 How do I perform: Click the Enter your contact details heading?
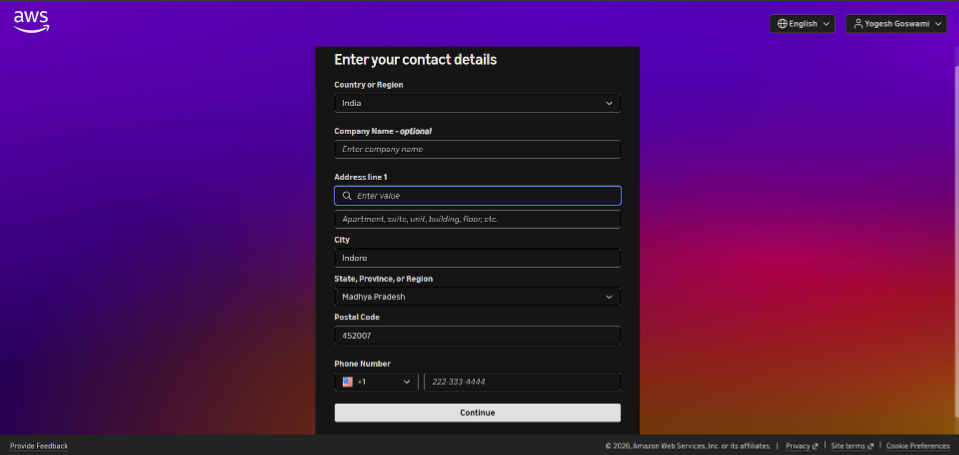[415, 60]
